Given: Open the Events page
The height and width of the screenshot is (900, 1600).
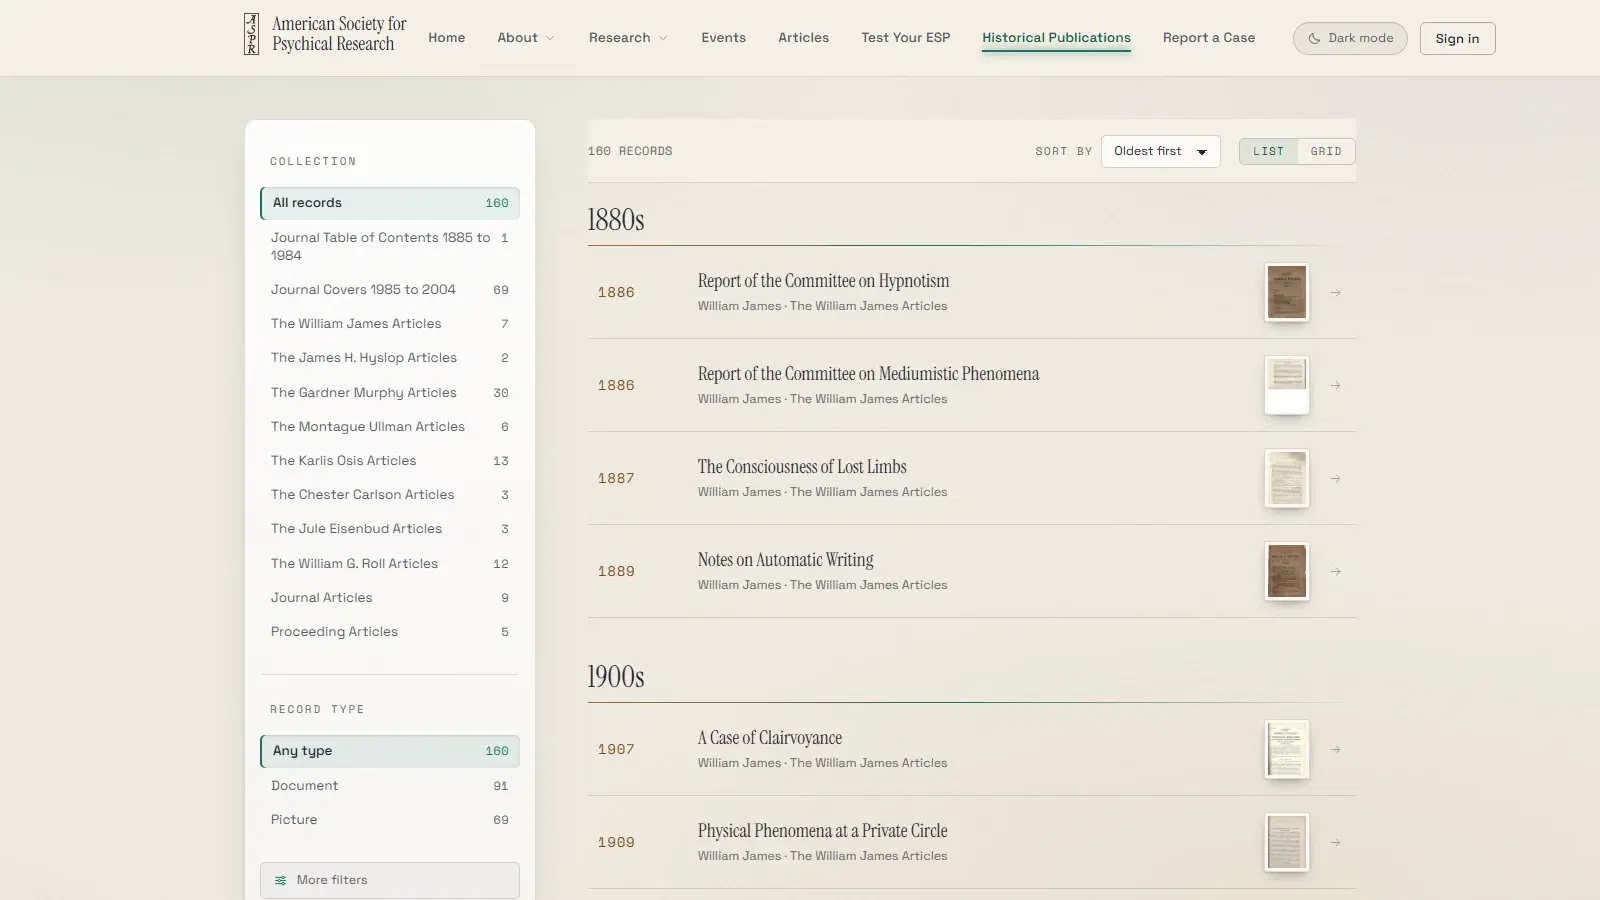Looking at the screenshot, I should click(723, 38).
